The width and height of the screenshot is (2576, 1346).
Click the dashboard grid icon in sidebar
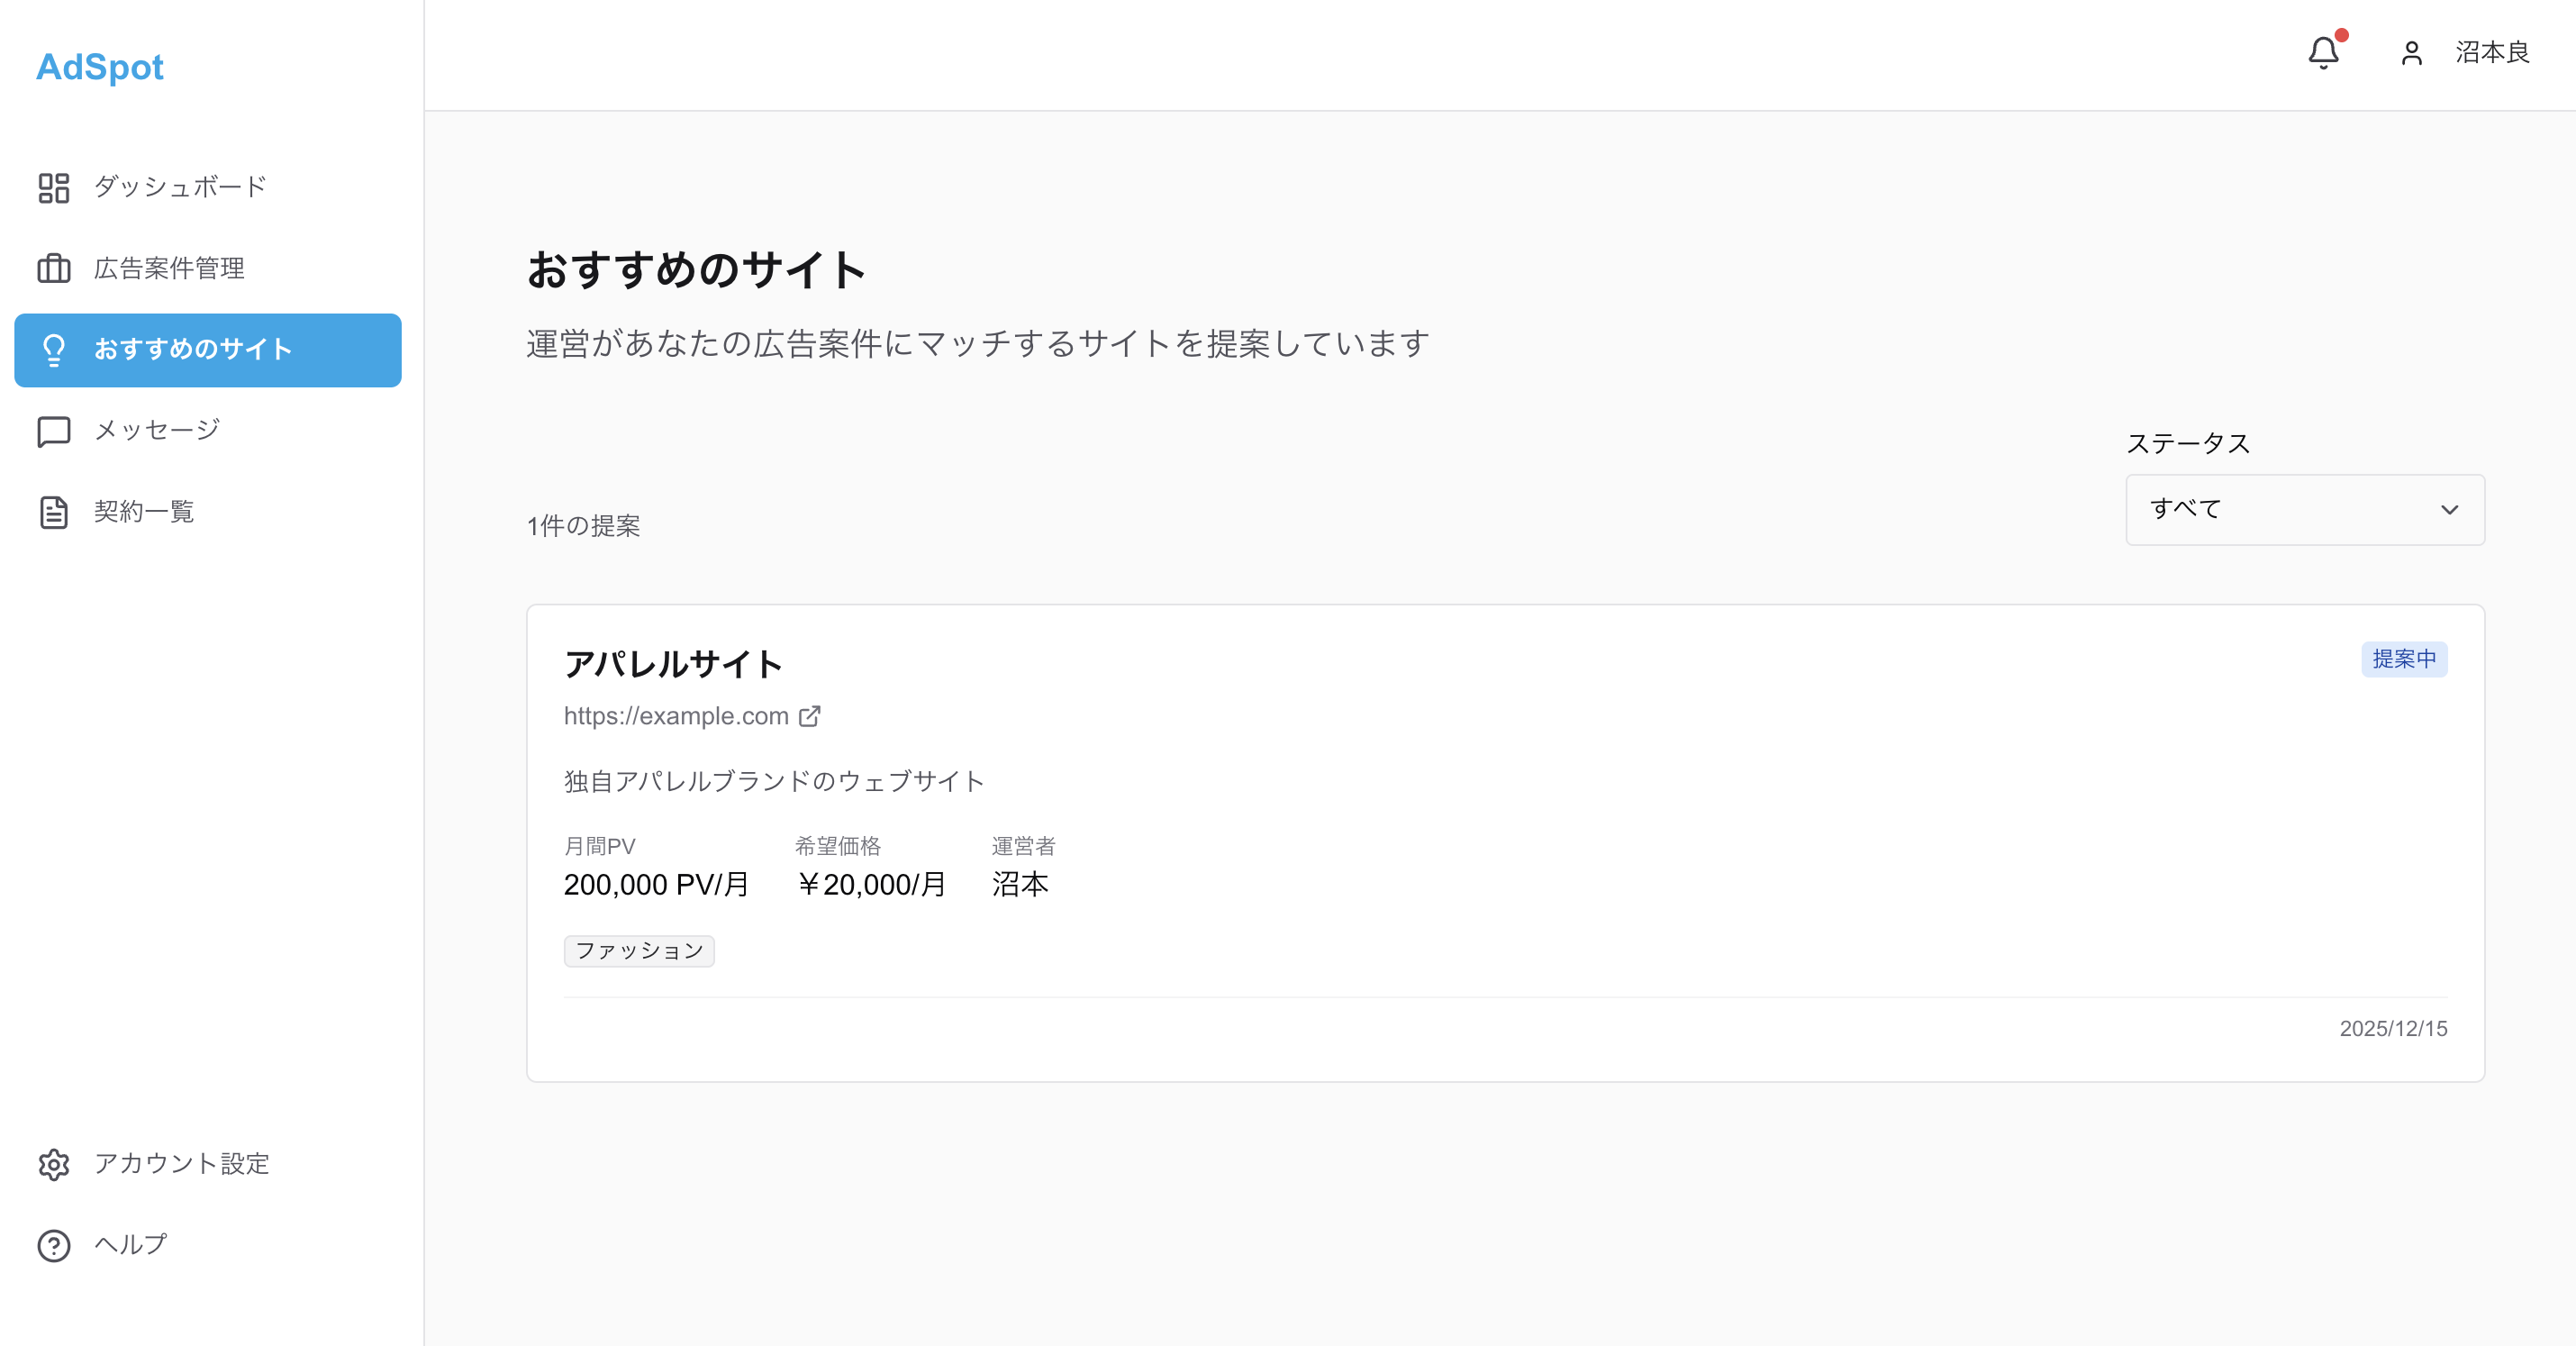(x=53, y=187)
